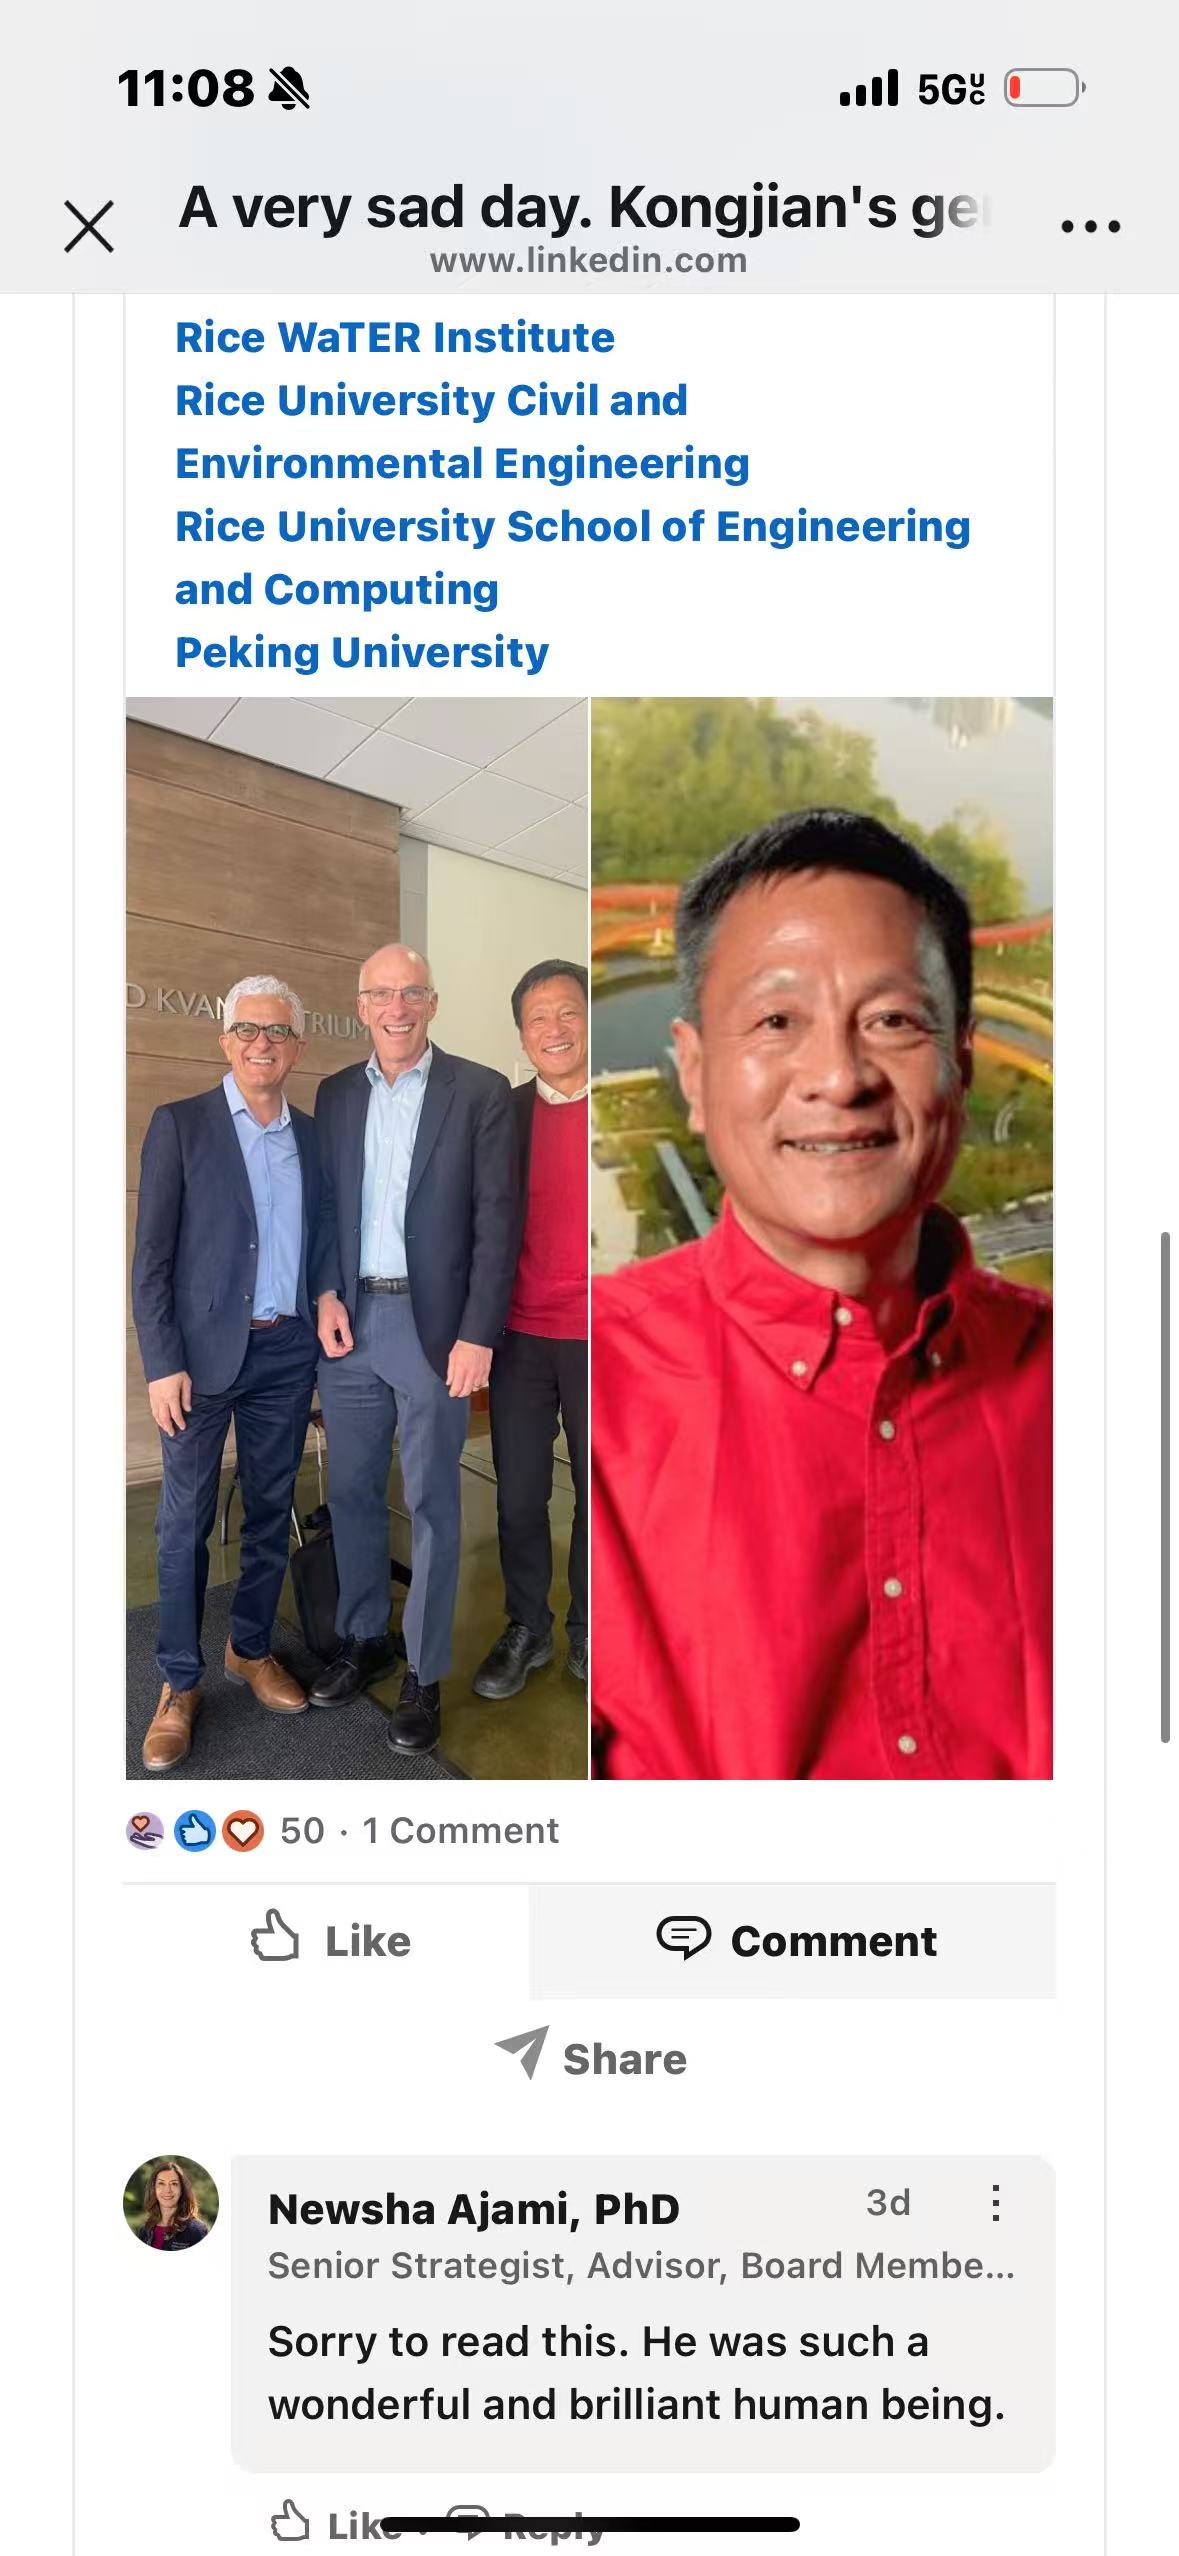
Task: Open the 1 Comment link
Action: (x=460, y=1831)
